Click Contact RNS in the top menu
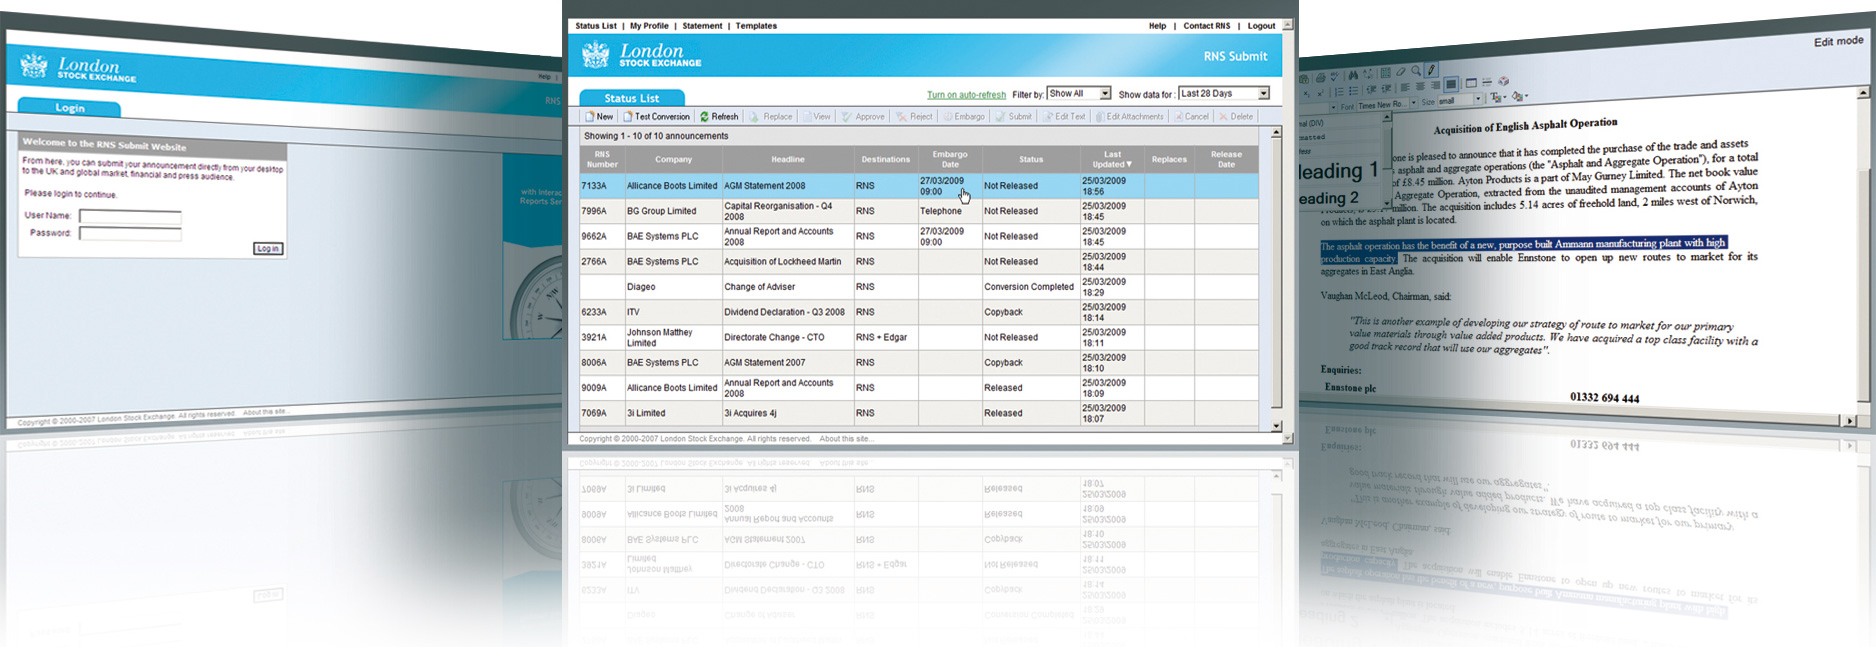 (1207, 26)
